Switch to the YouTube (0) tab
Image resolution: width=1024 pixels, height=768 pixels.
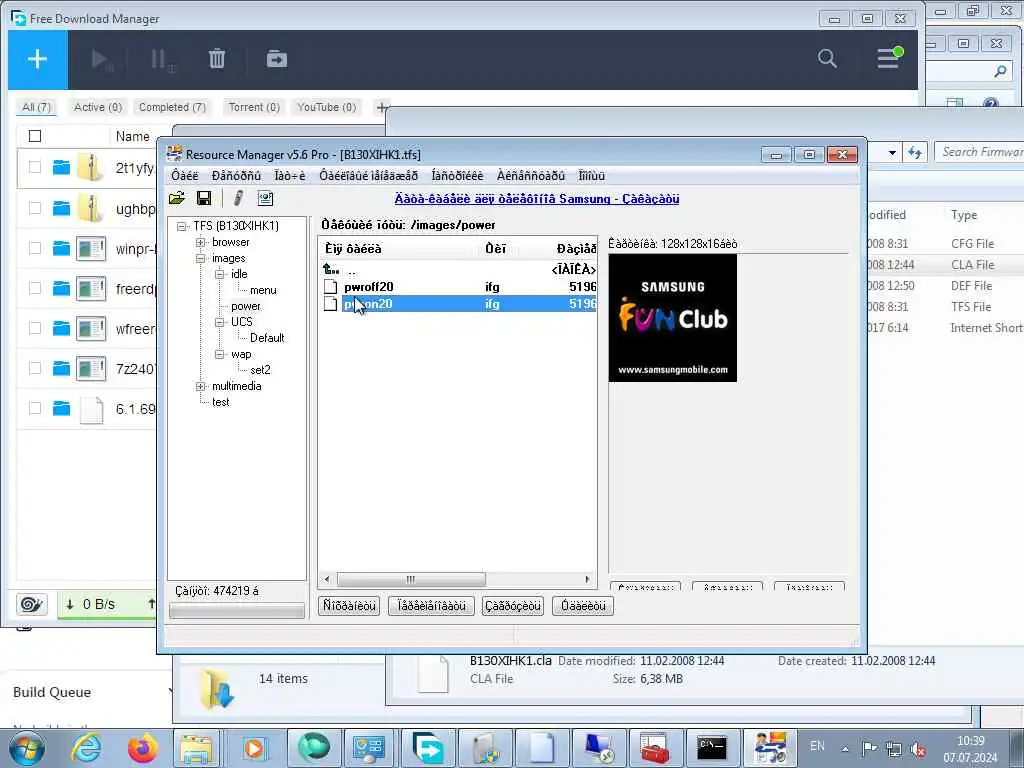[x=327, y=107]
